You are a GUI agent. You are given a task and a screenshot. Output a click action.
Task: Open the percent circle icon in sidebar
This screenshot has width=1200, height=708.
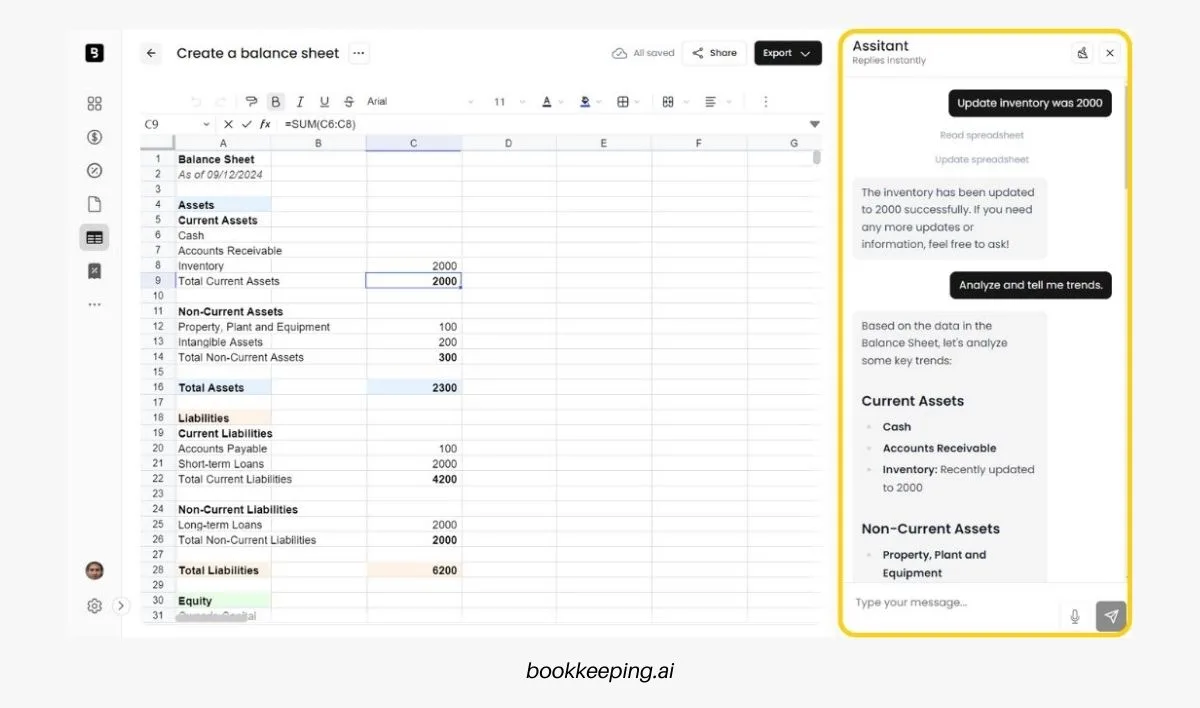(x=94, y=171)
